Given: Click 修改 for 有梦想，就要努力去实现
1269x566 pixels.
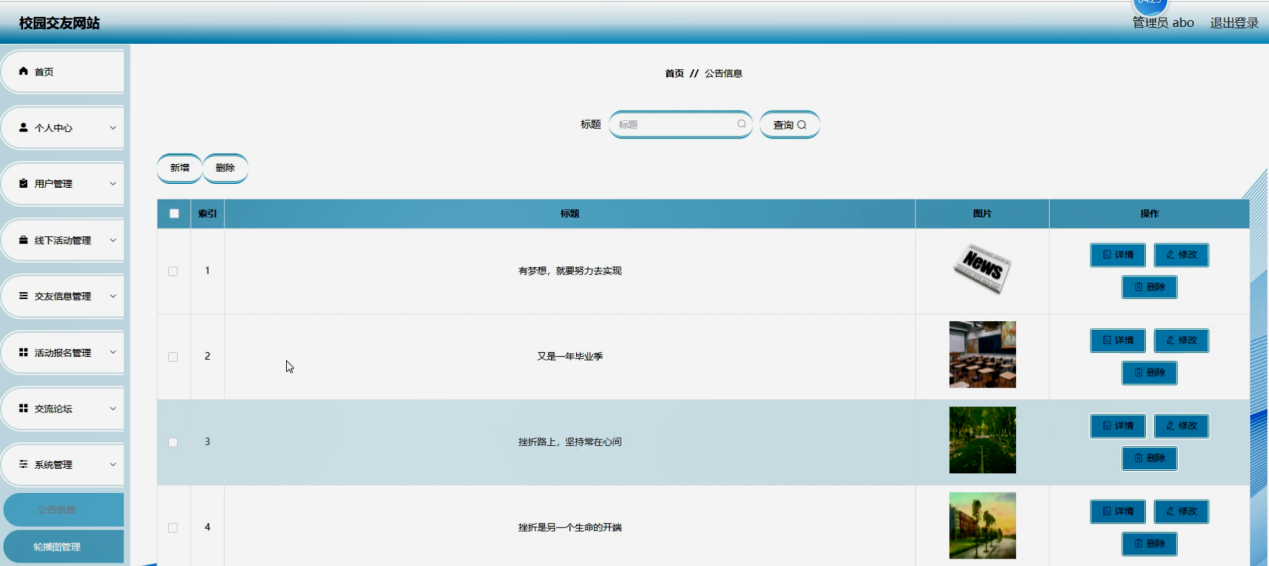Looking at the screenshot, I should (1181, 255).
